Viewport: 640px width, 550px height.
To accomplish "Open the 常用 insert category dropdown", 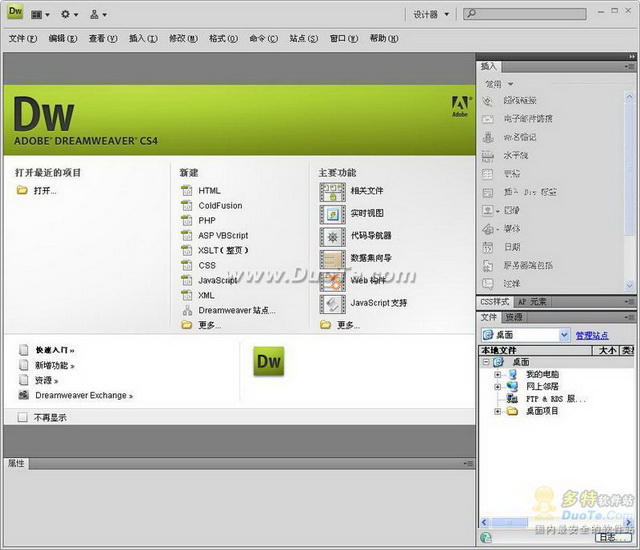I will point(499,84).
